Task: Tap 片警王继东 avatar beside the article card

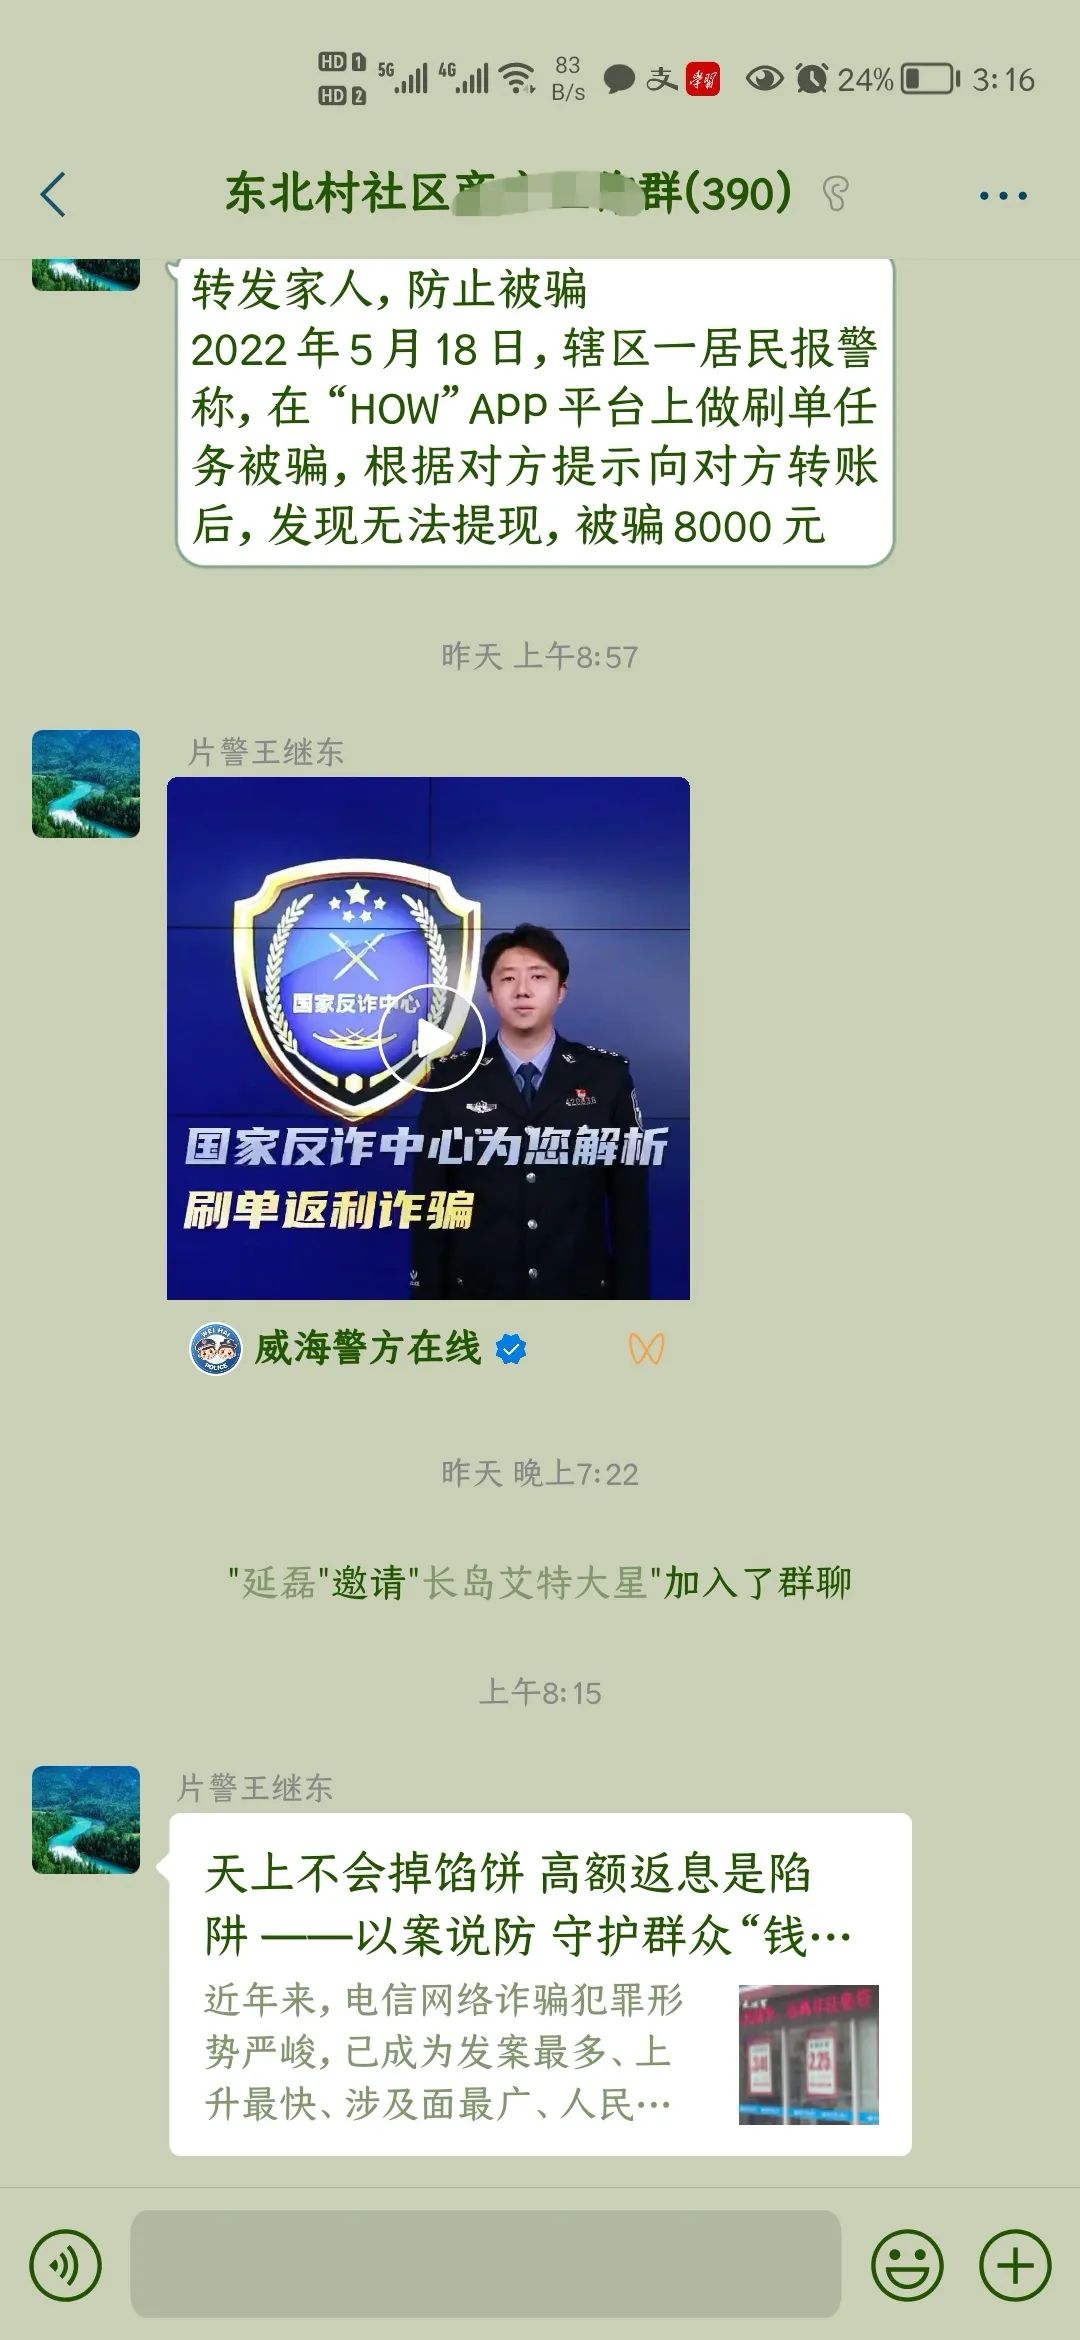Action: (x=86, y=1820)
